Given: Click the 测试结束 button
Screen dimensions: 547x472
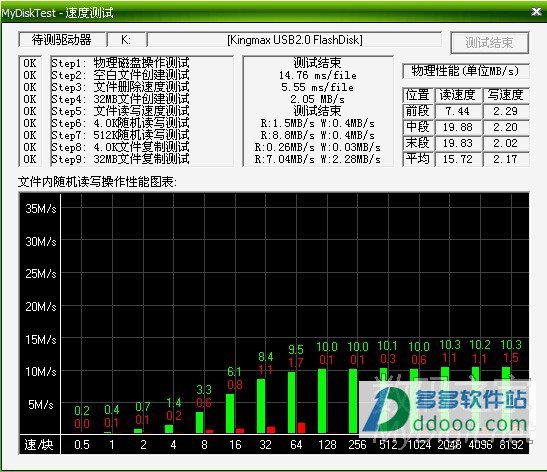Looking at the screenshot, I should pos(489,43).
